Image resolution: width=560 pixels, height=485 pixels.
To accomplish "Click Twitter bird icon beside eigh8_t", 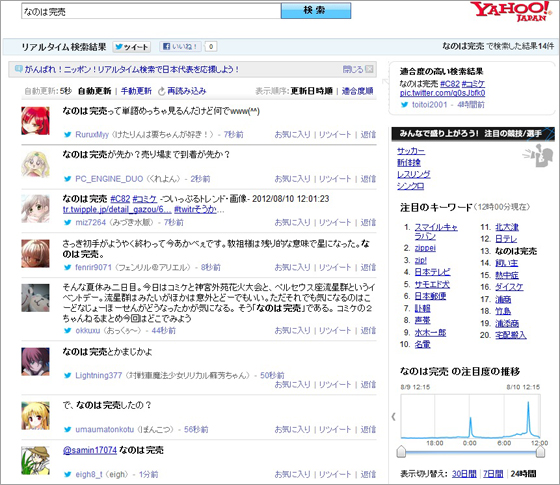I will click(x=68, y=475).
